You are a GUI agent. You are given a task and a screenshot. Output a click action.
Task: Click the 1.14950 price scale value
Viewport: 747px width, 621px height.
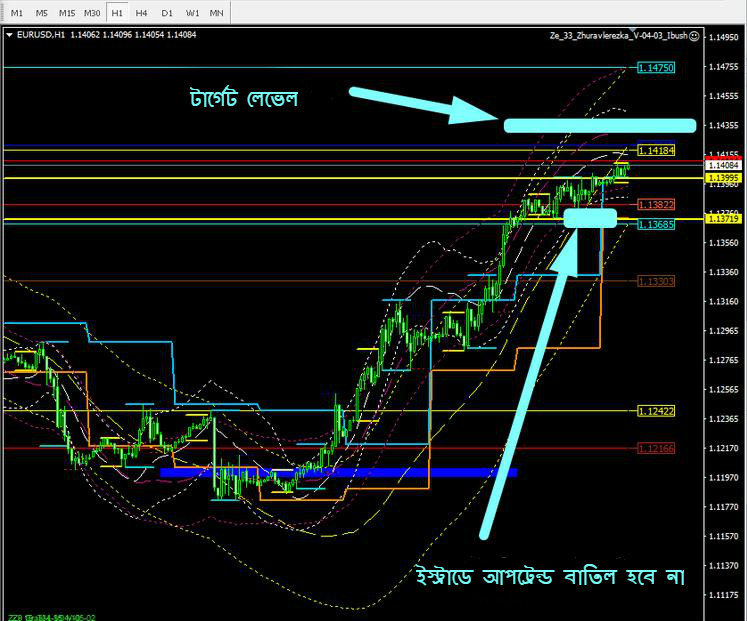click(x=724, y=38)
